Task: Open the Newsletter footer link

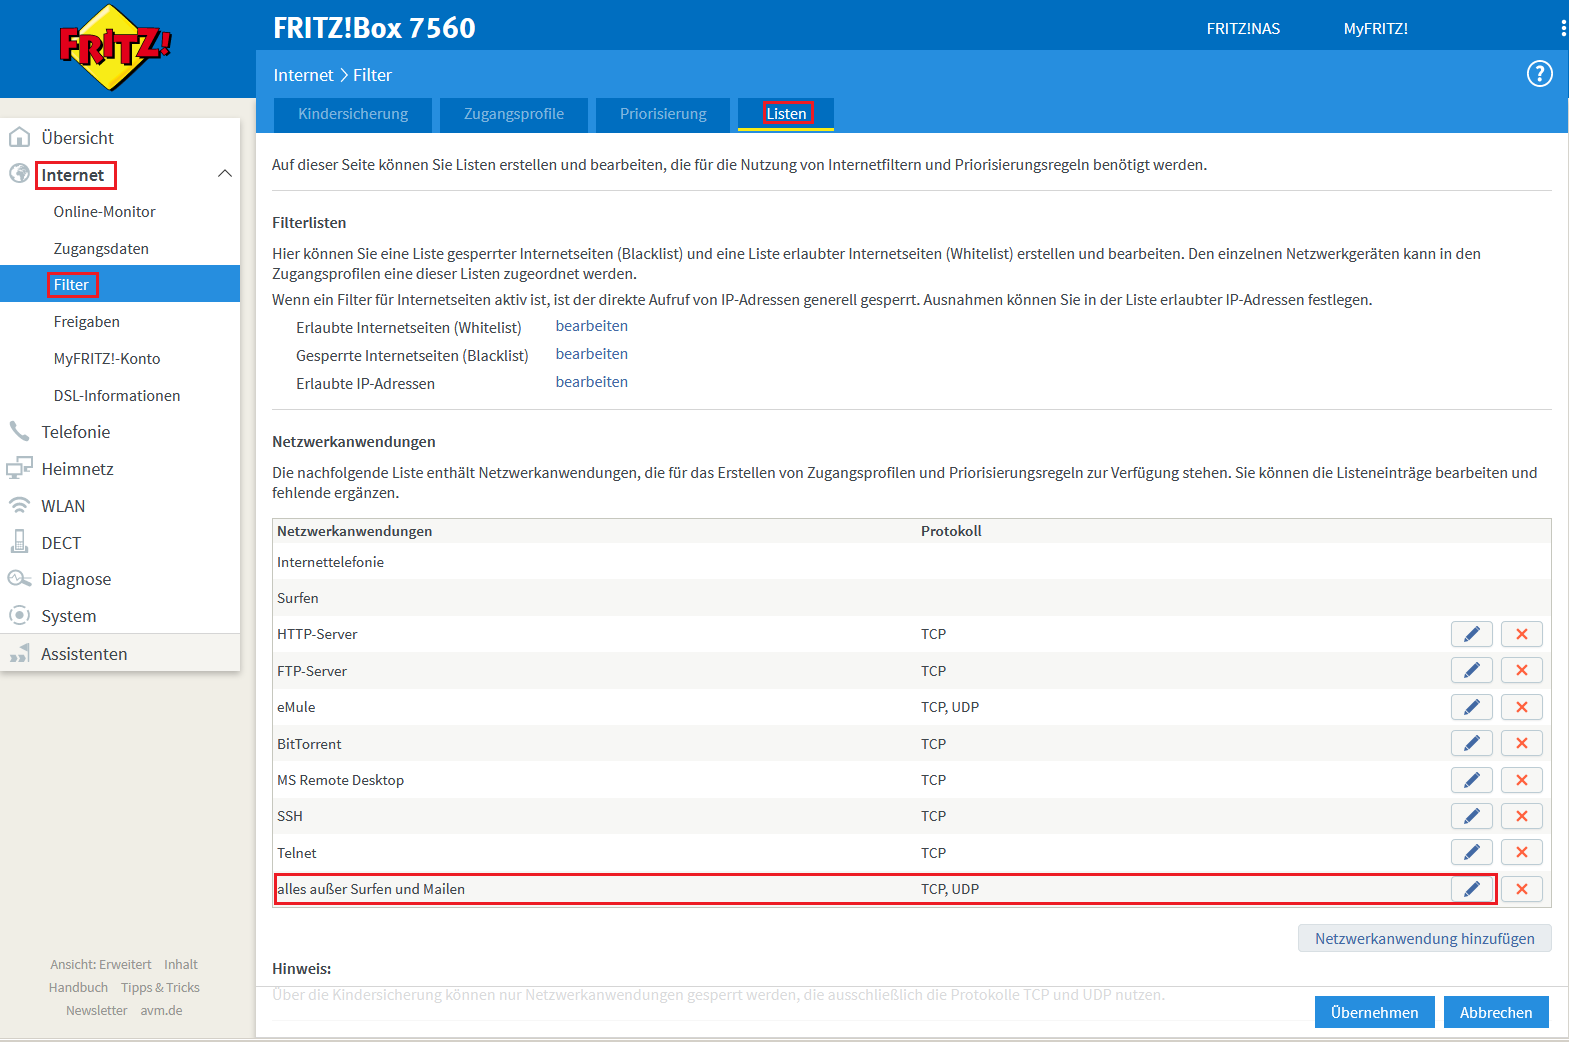Action: 97,1011
